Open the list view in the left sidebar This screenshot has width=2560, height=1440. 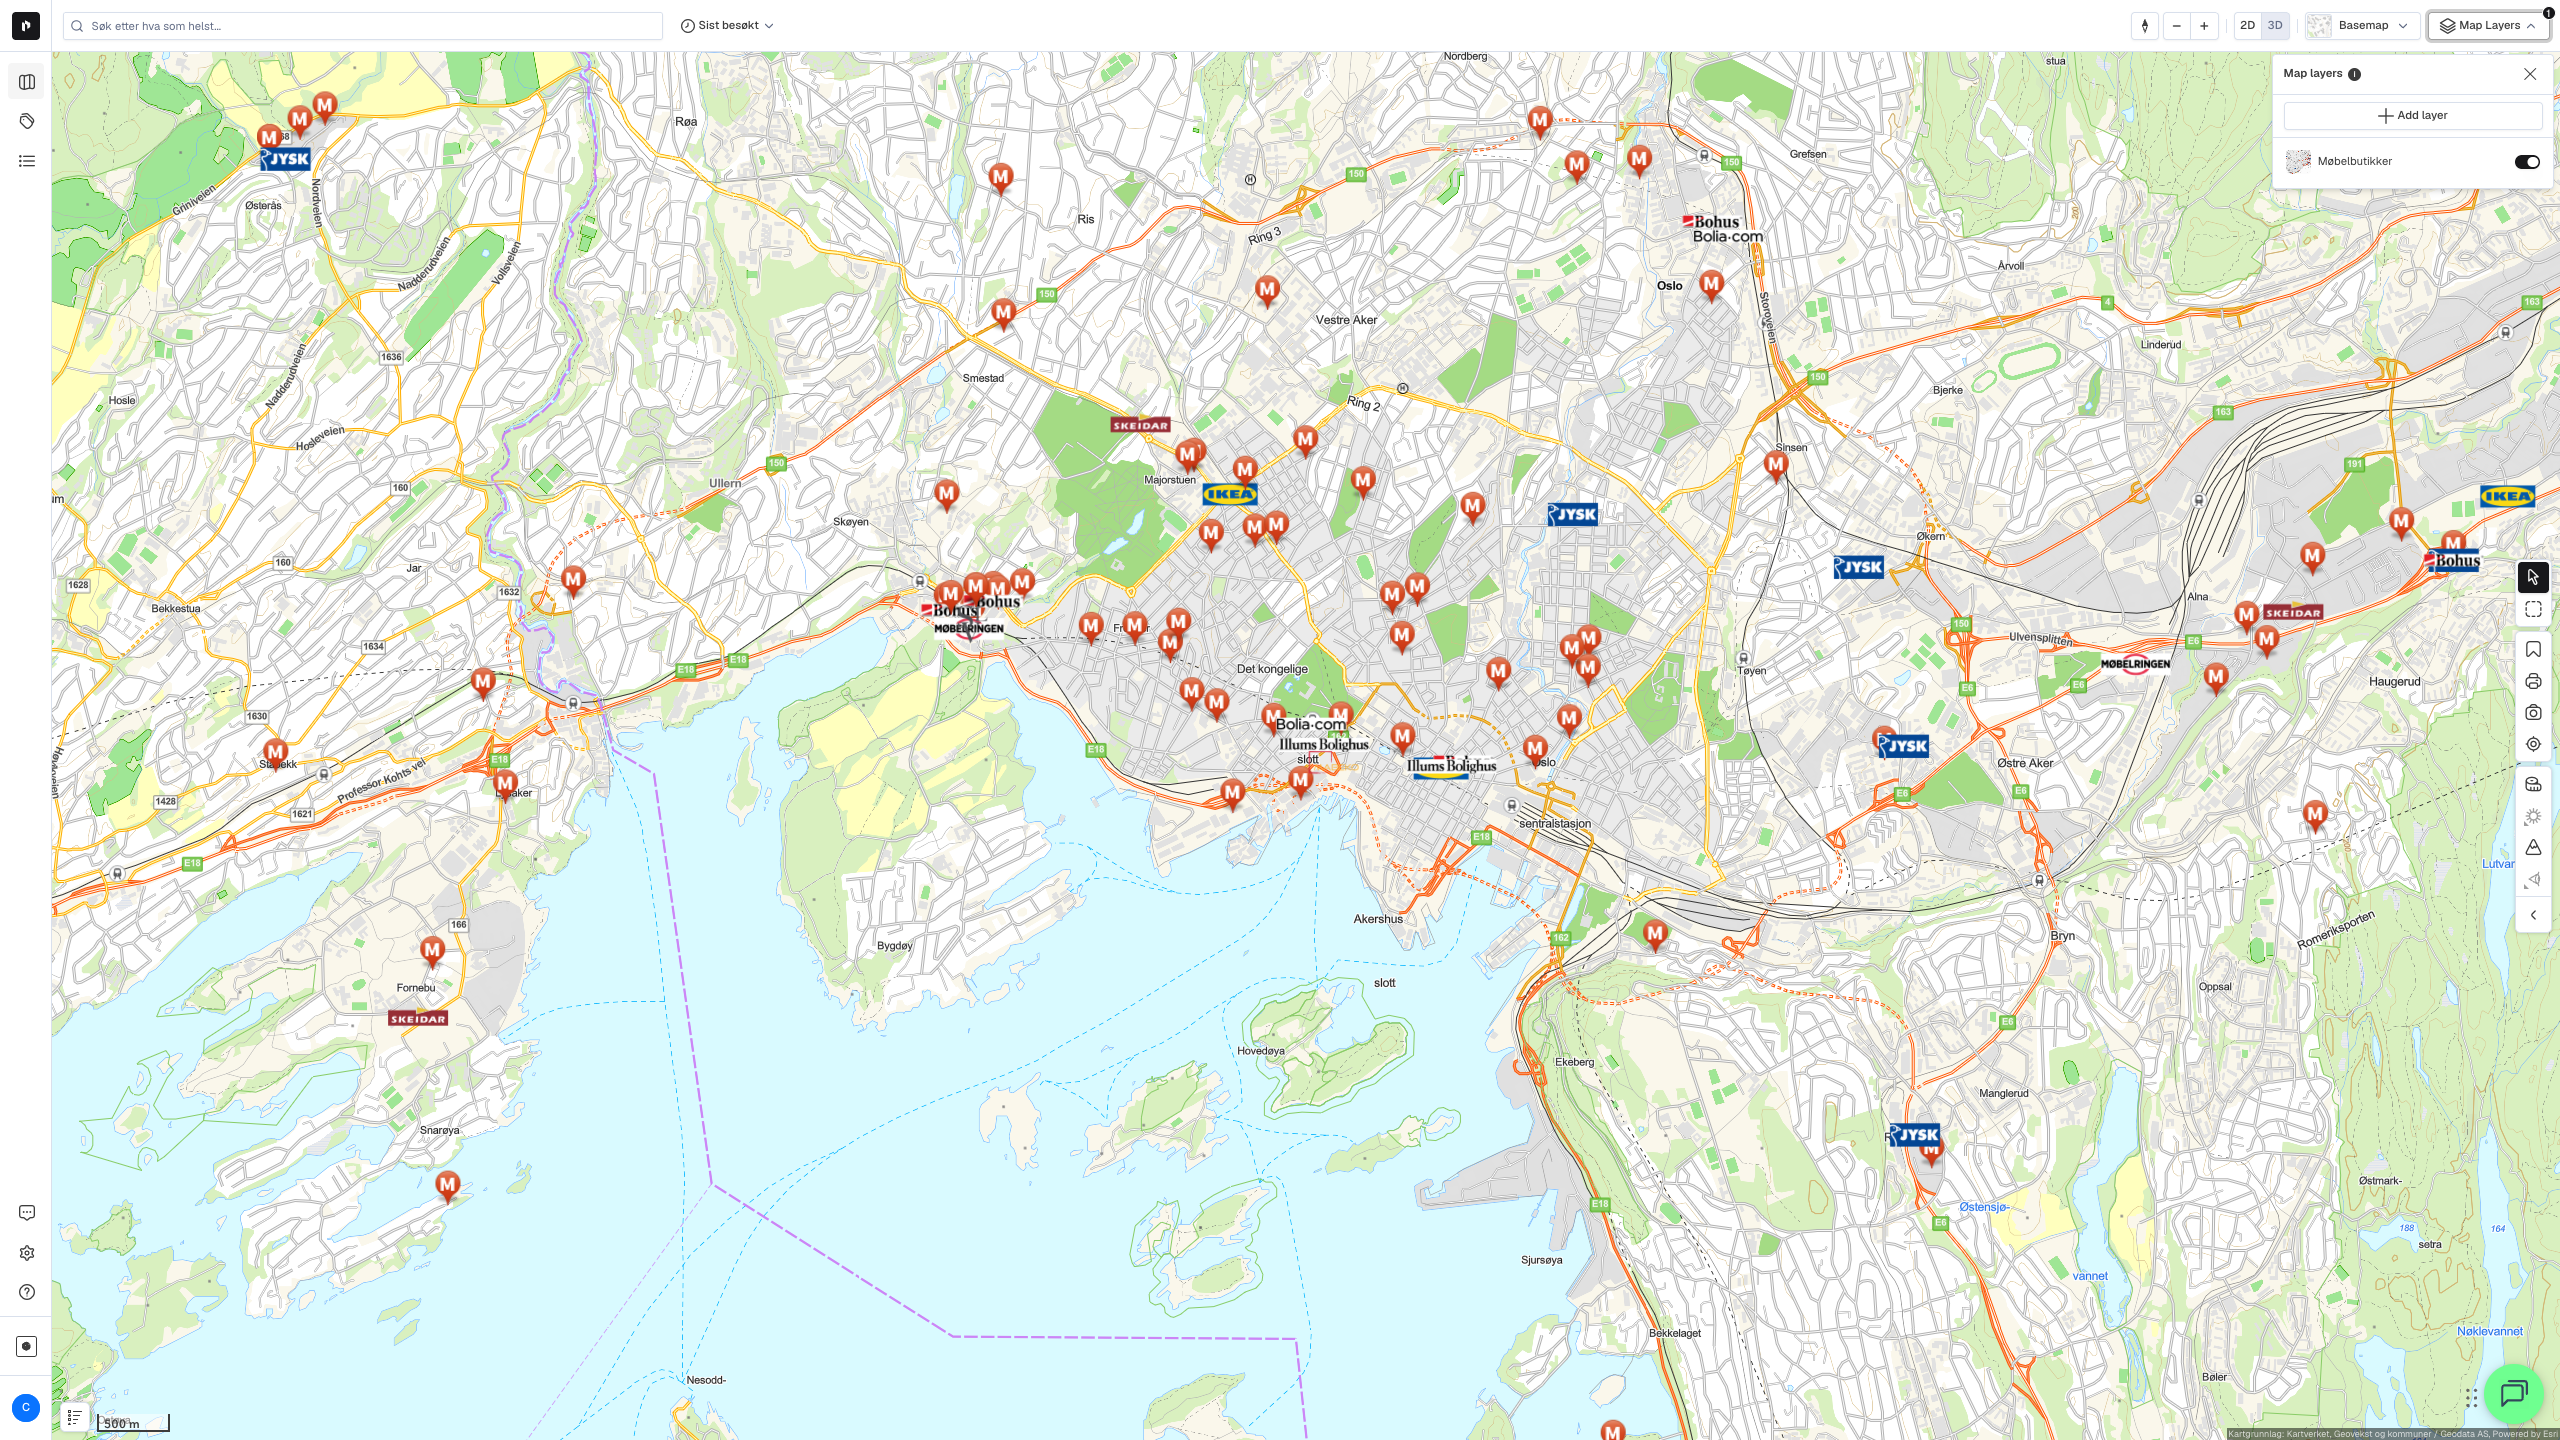[x=27, y=161]
